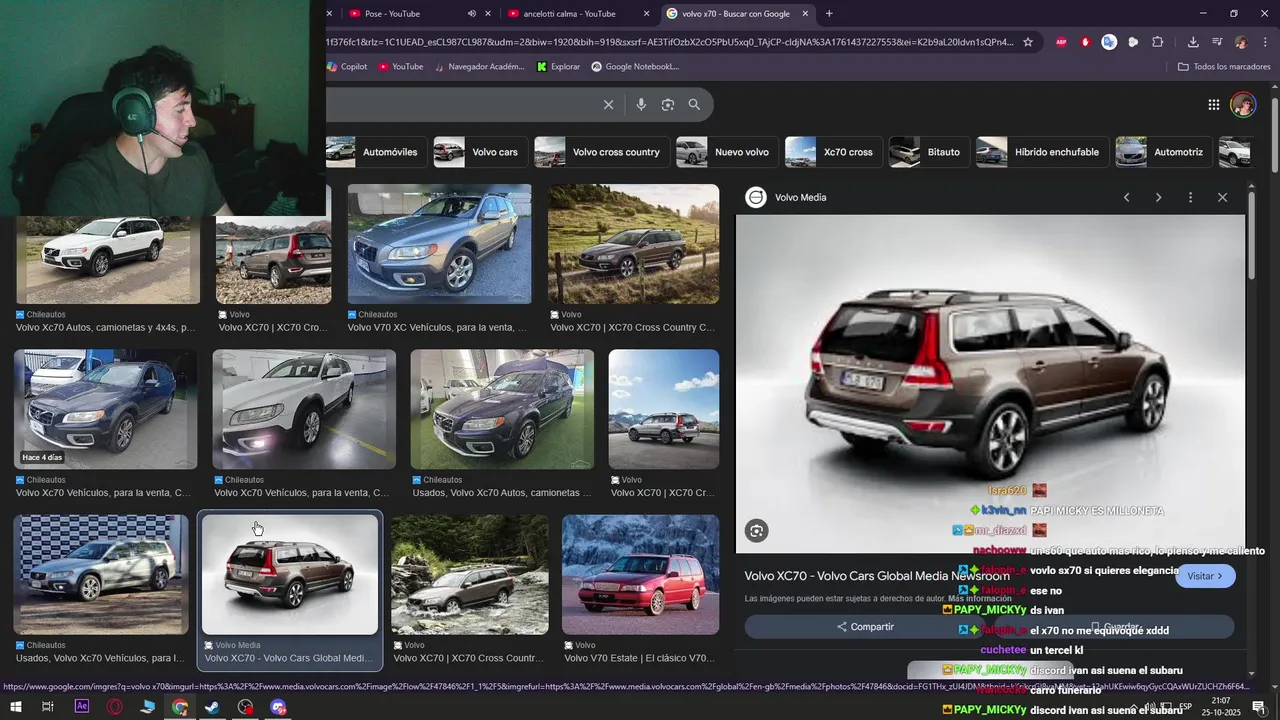Open the red Volvo V70 Estate thumbnail
This screenshot has height=720, width=1280.
pyautogui.click(x=640, y=574)
